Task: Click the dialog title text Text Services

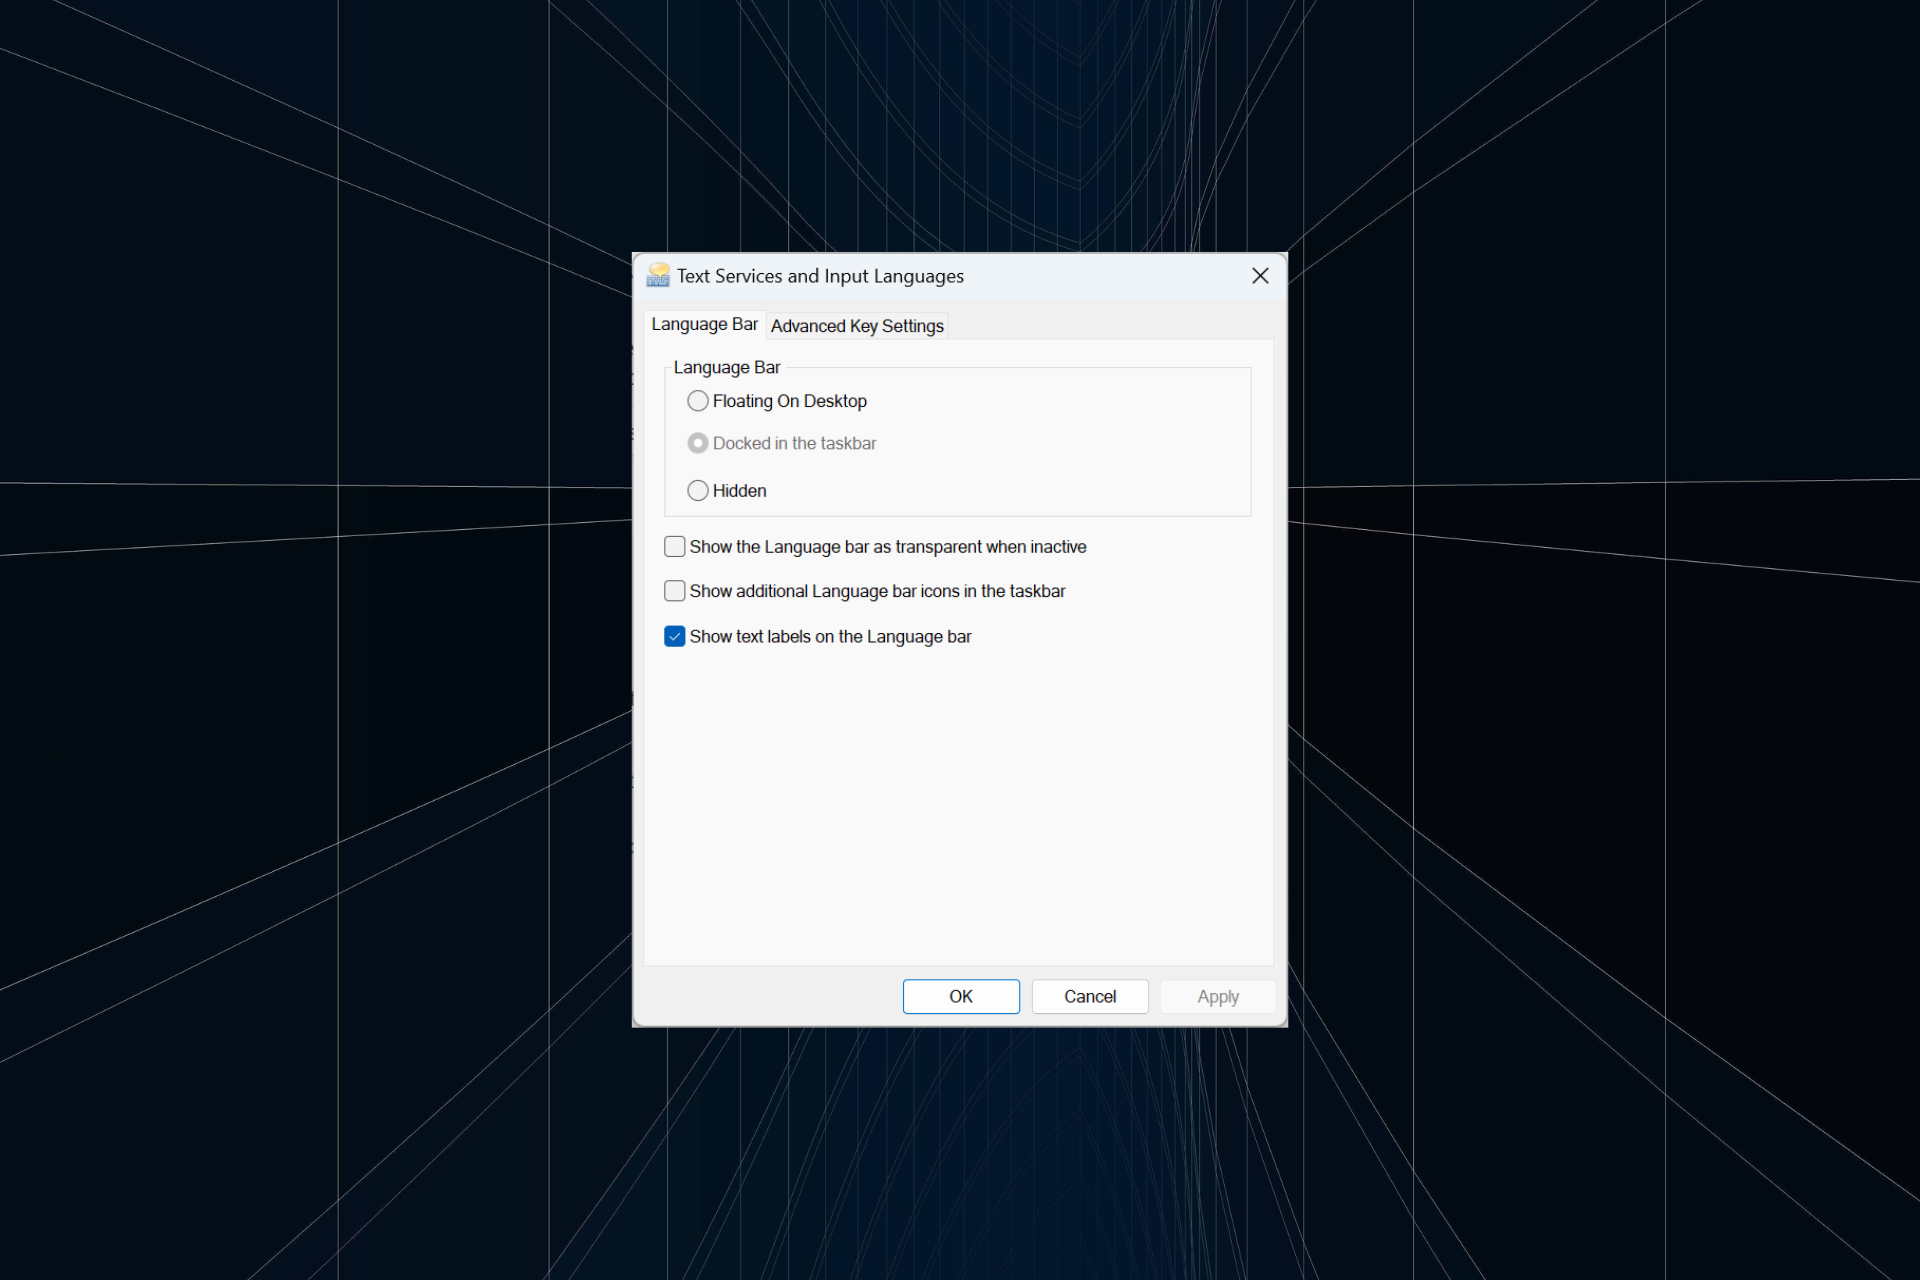Action: click(x=820, y=275)
